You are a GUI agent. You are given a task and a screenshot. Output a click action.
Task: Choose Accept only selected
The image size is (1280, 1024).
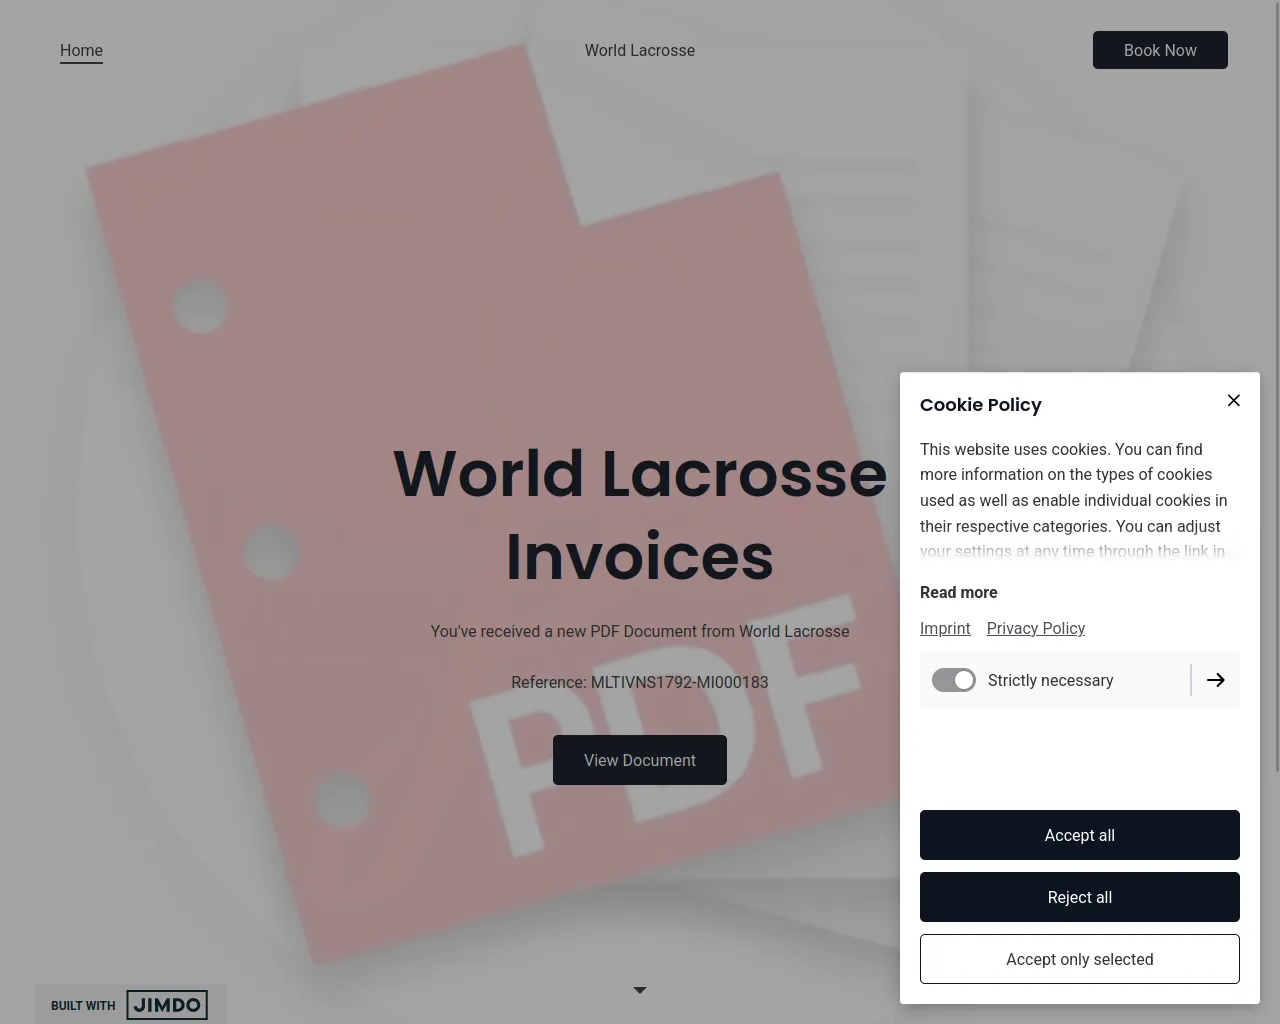click(1080, 959)
